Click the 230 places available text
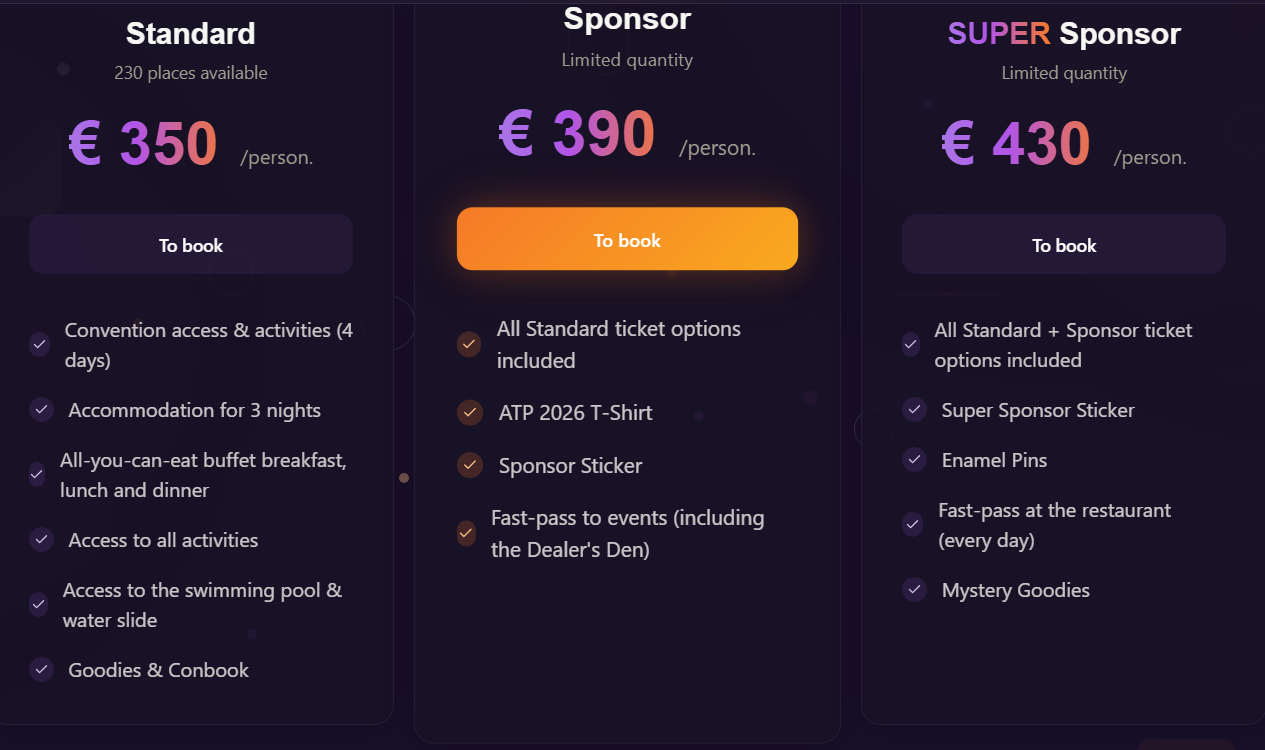 [191, 73]
